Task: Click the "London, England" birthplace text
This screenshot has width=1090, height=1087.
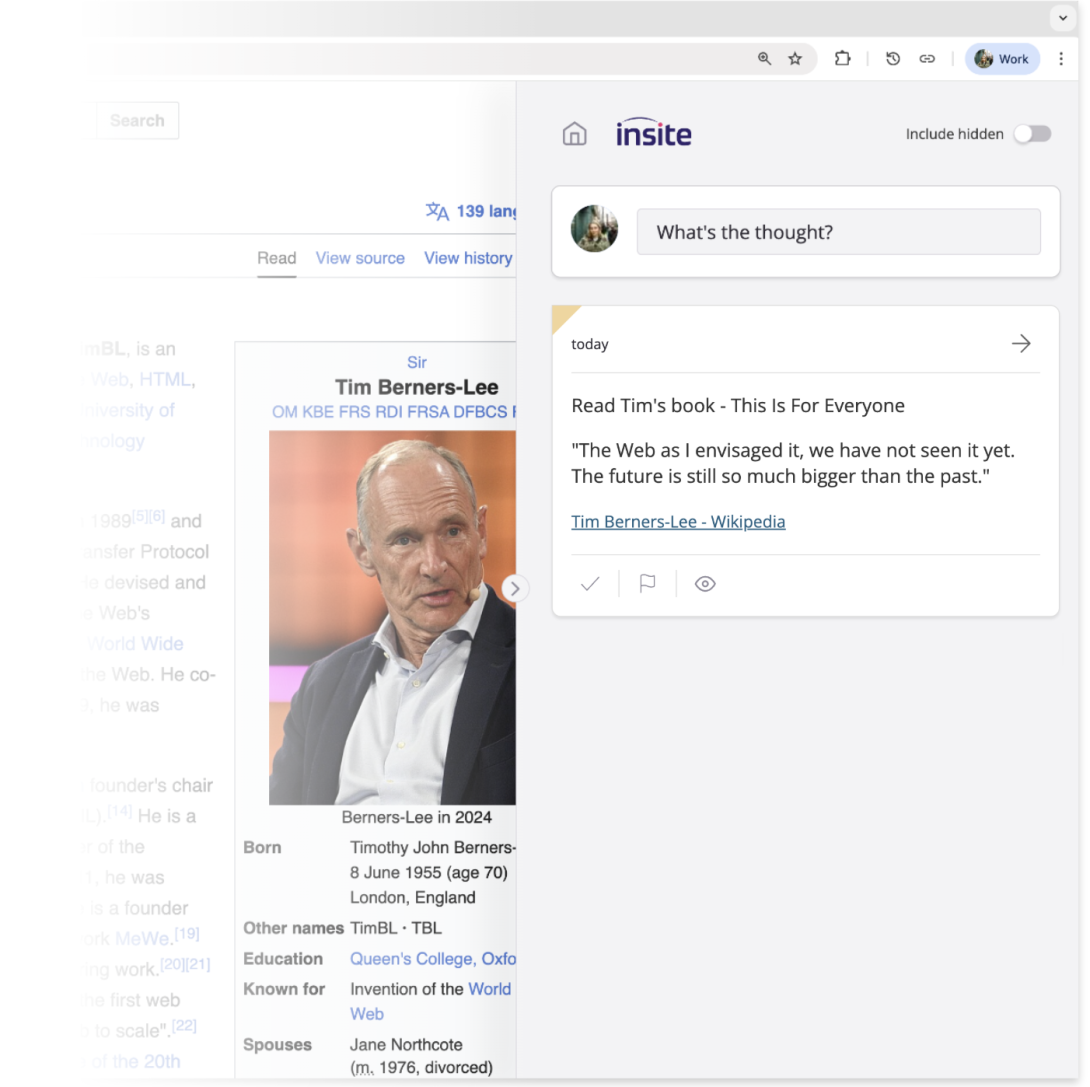Action: tap(412, 897)
